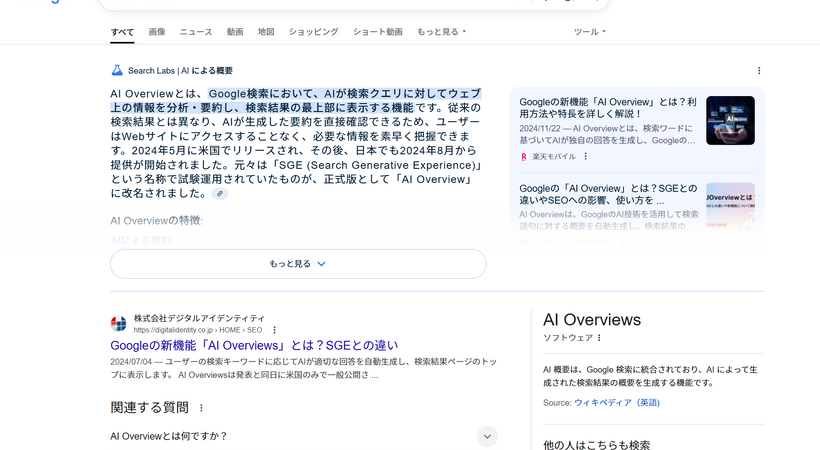Screen dimensions: 820x450
Task: Open three-dot menu beside ソフトウェア label
Action: [x=599, y=338]
